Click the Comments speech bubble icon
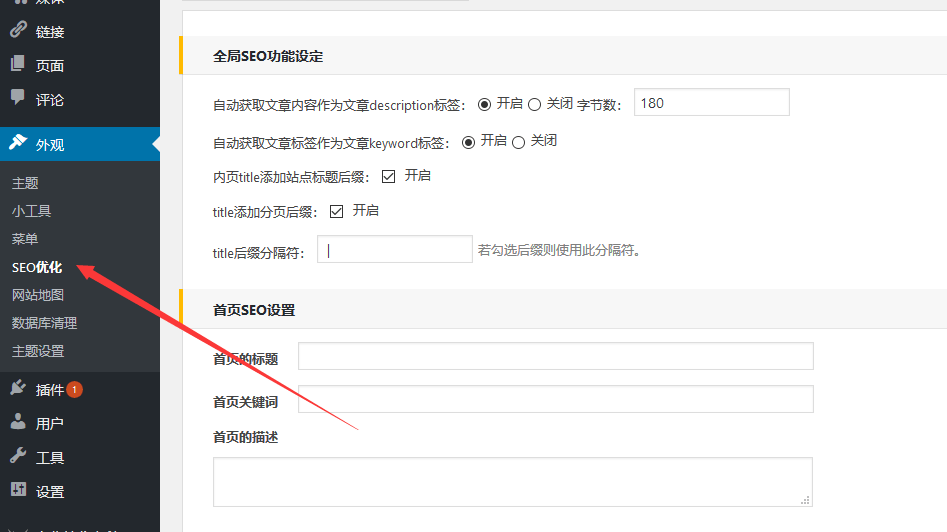Image resolution: width=947 pixels, height=532 pixels. click(x=18, y=99)
